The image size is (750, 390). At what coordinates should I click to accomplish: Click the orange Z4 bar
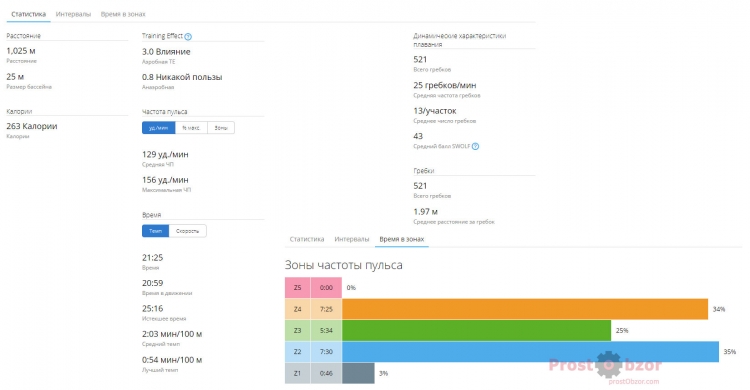525,309
